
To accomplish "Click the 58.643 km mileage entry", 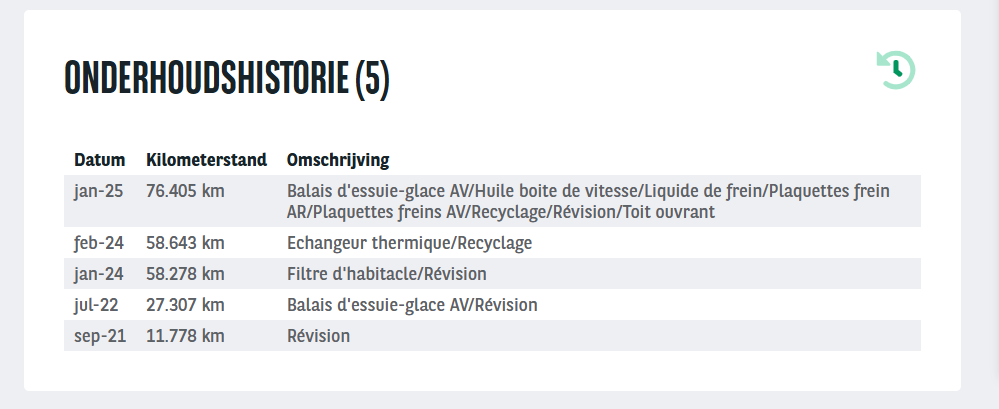I will pos(185,243).
